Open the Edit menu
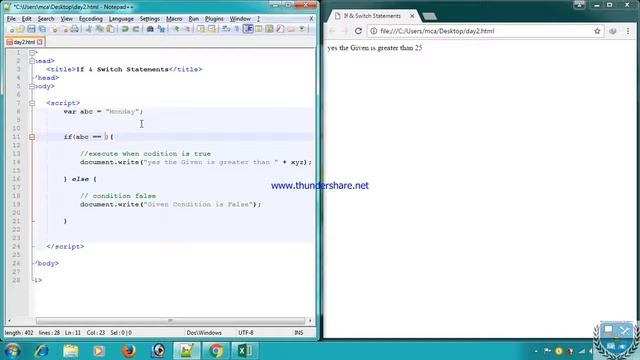The image size is (640, 360). [27, 19]
